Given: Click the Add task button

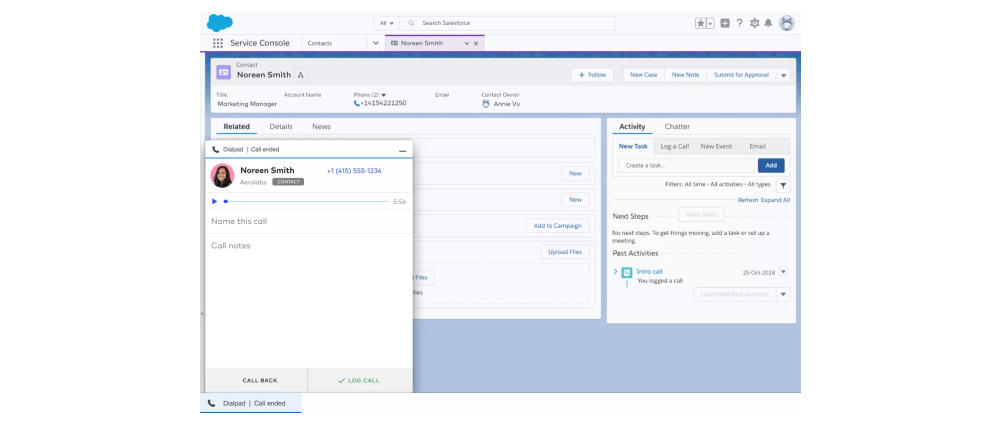Looking at the screenshot, I should click(771, 165).
